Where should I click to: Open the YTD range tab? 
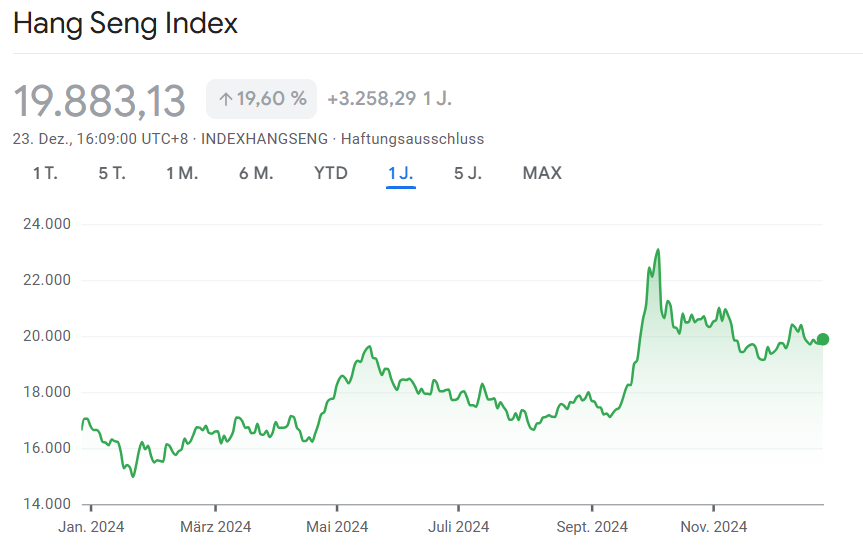pyautogui.click(x=331, y=173)
